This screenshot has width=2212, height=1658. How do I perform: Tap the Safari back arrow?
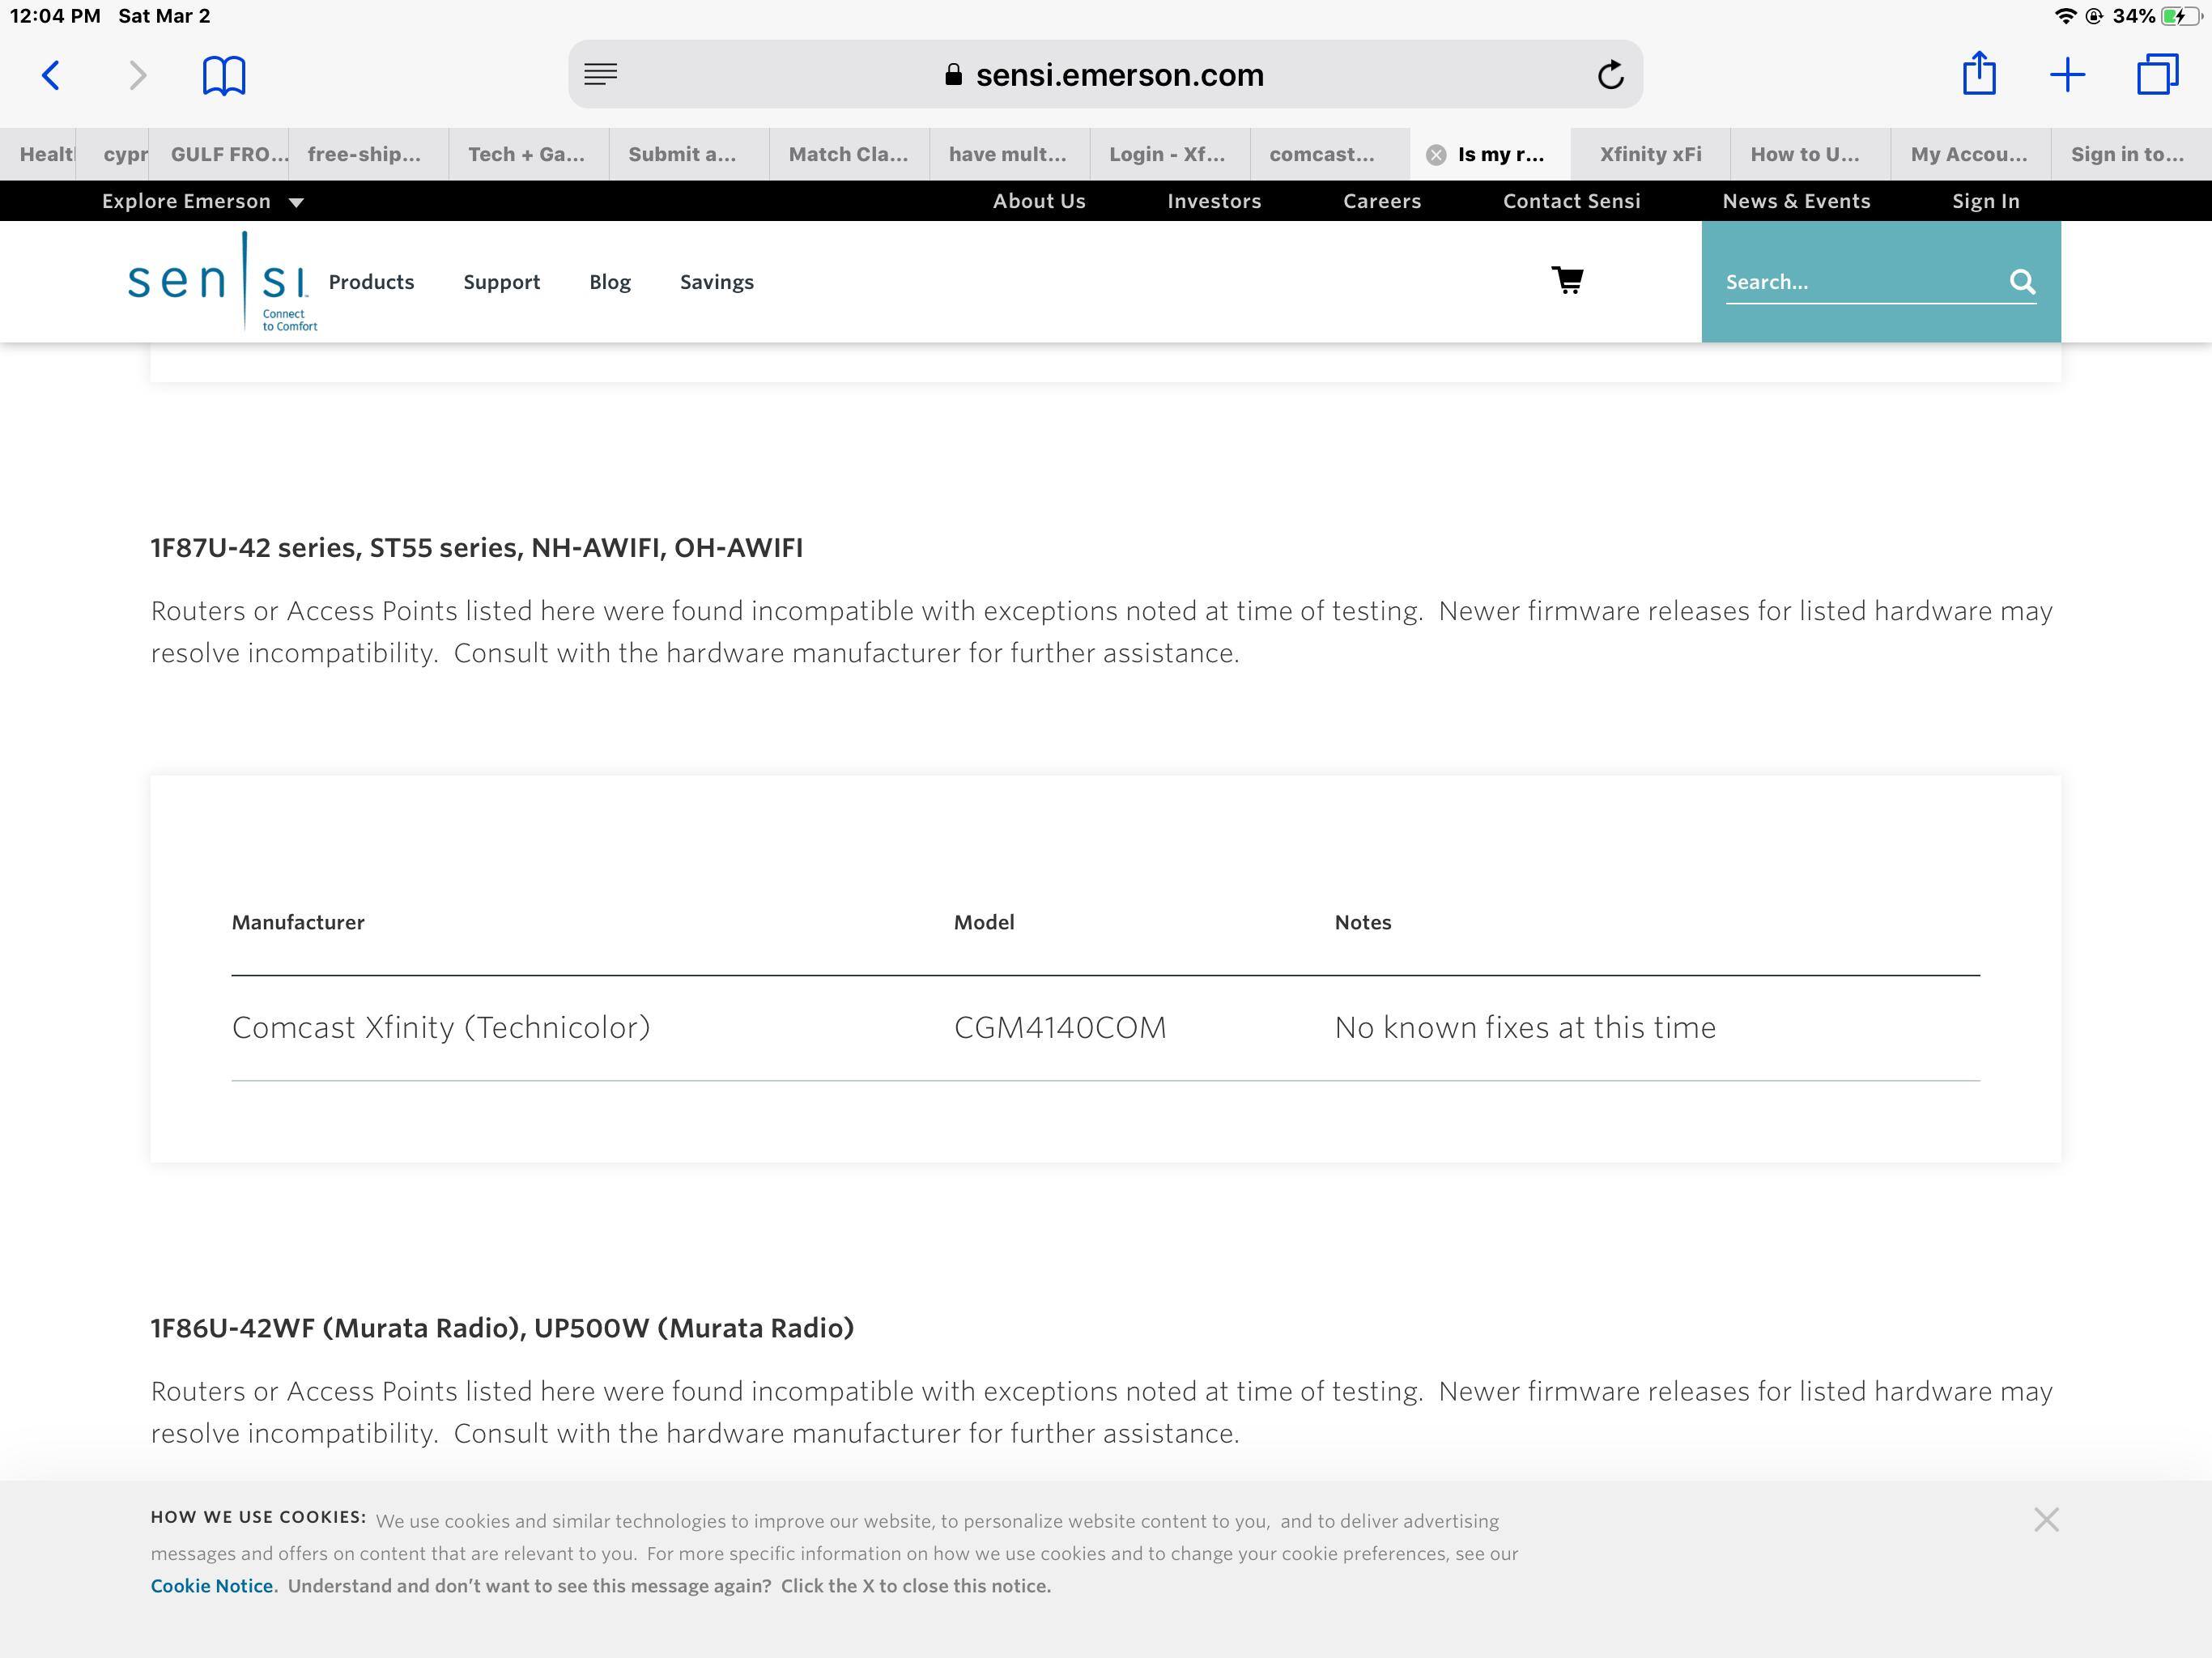(51, 75)
